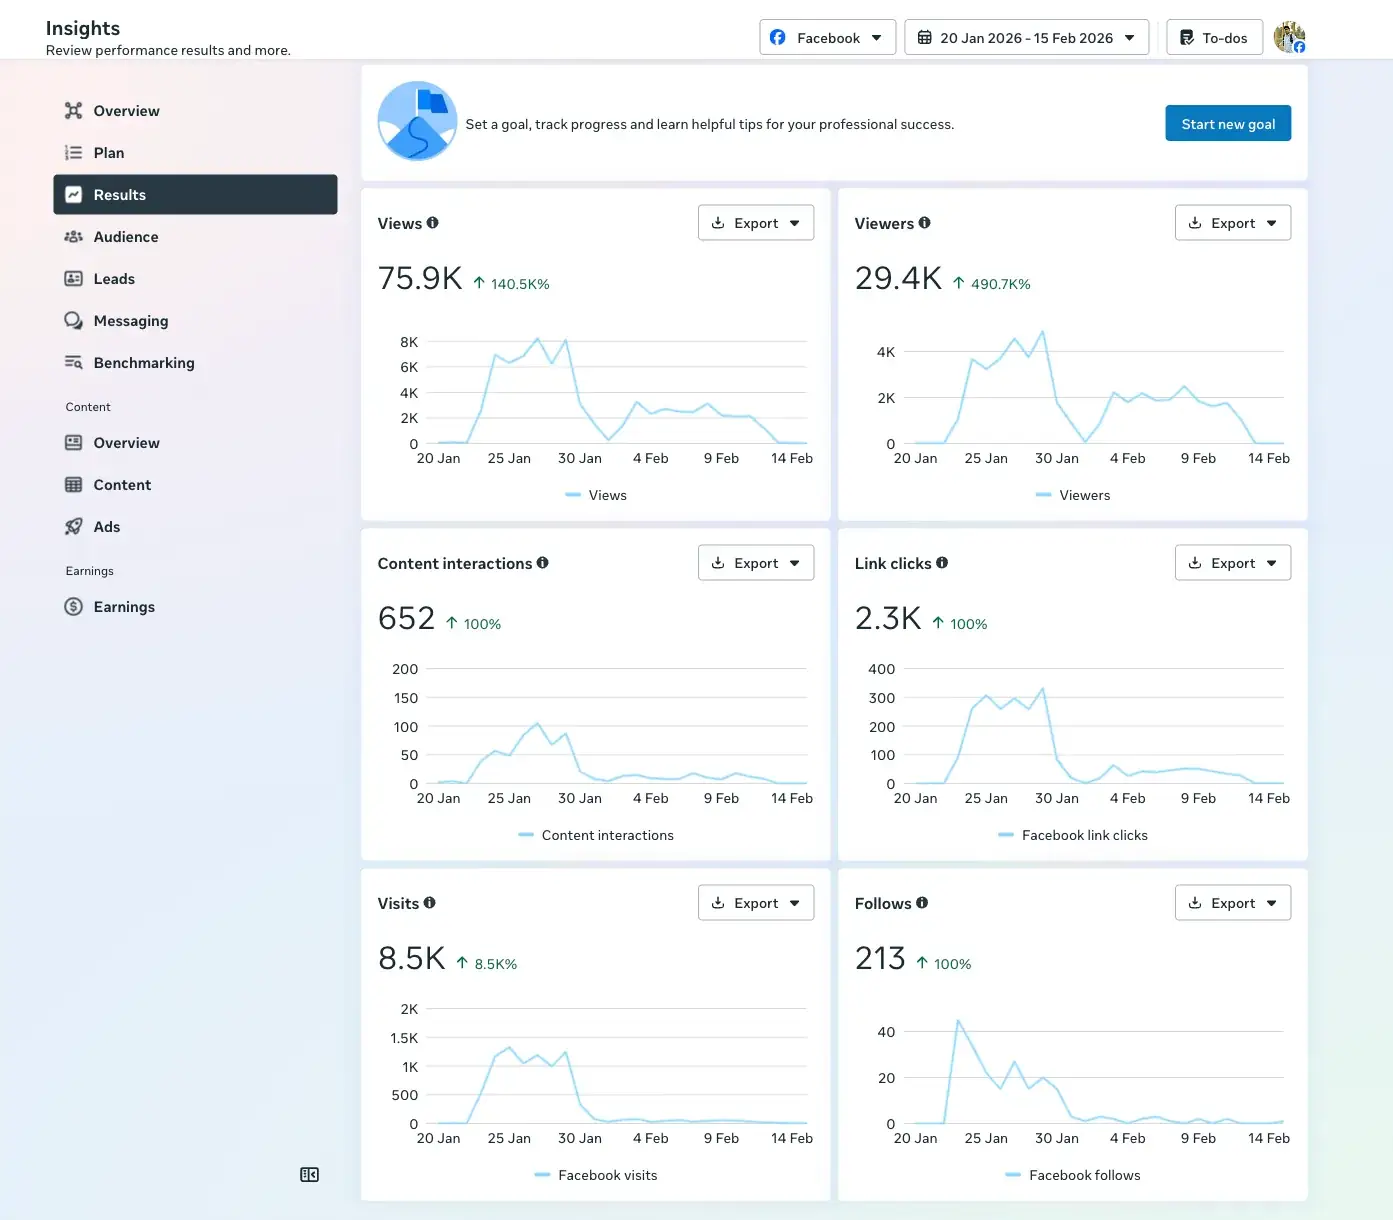Expand the Link clicks Export dropdown

click(x=1233, y=563)
